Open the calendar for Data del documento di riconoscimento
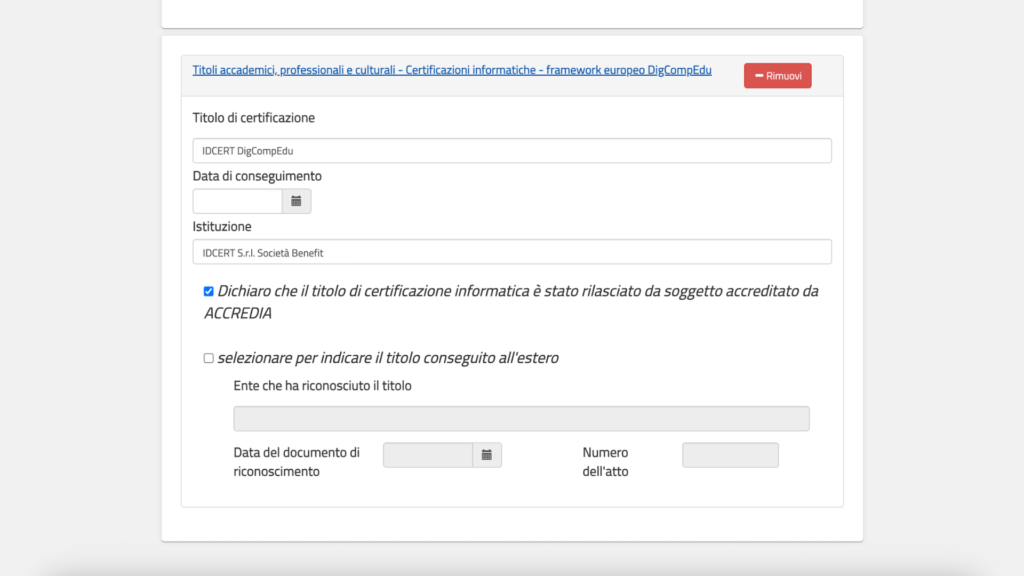 click(x=487, y=455)
